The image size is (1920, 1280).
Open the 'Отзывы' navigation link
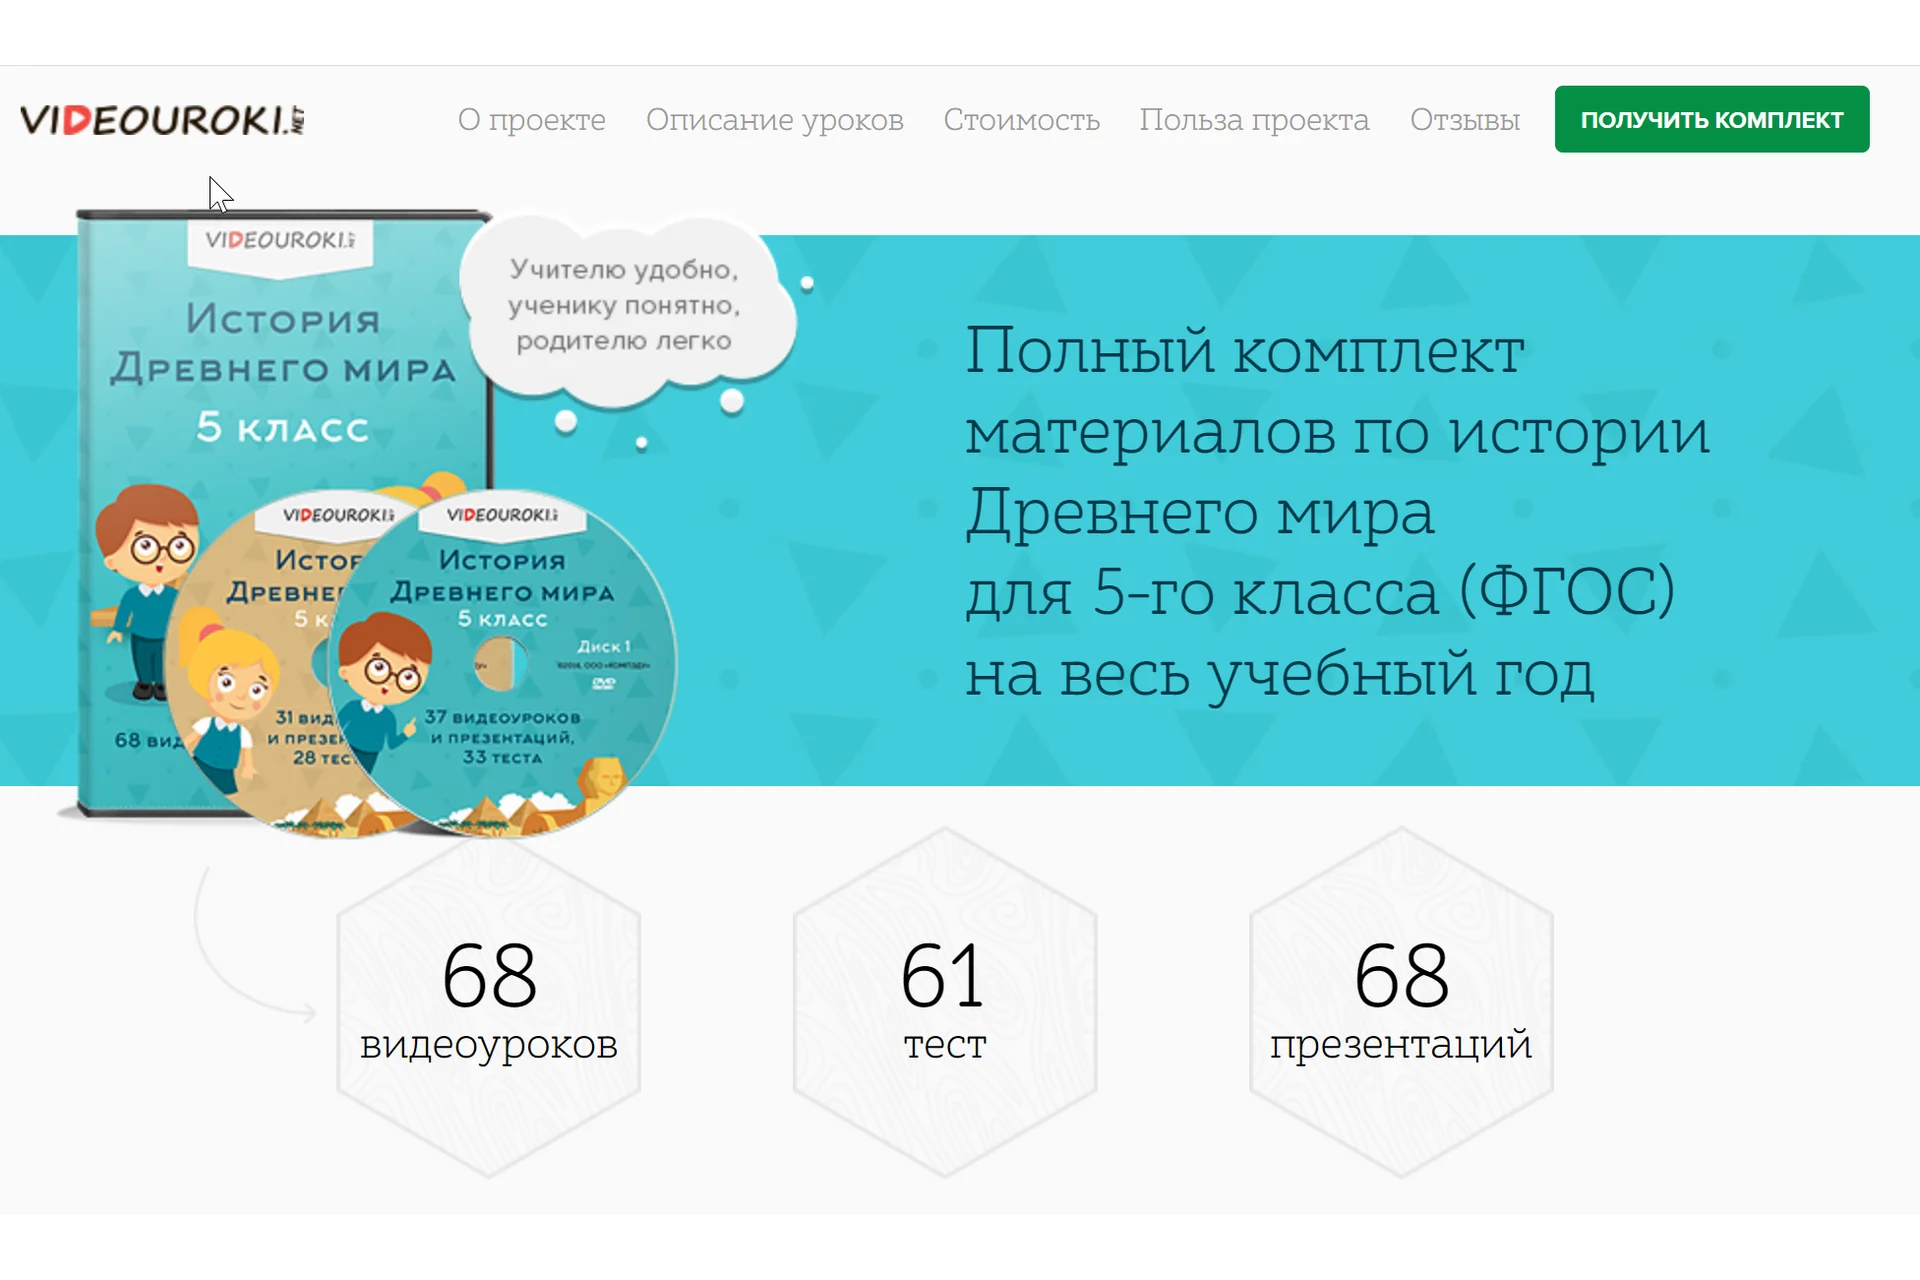(1464, 120)
